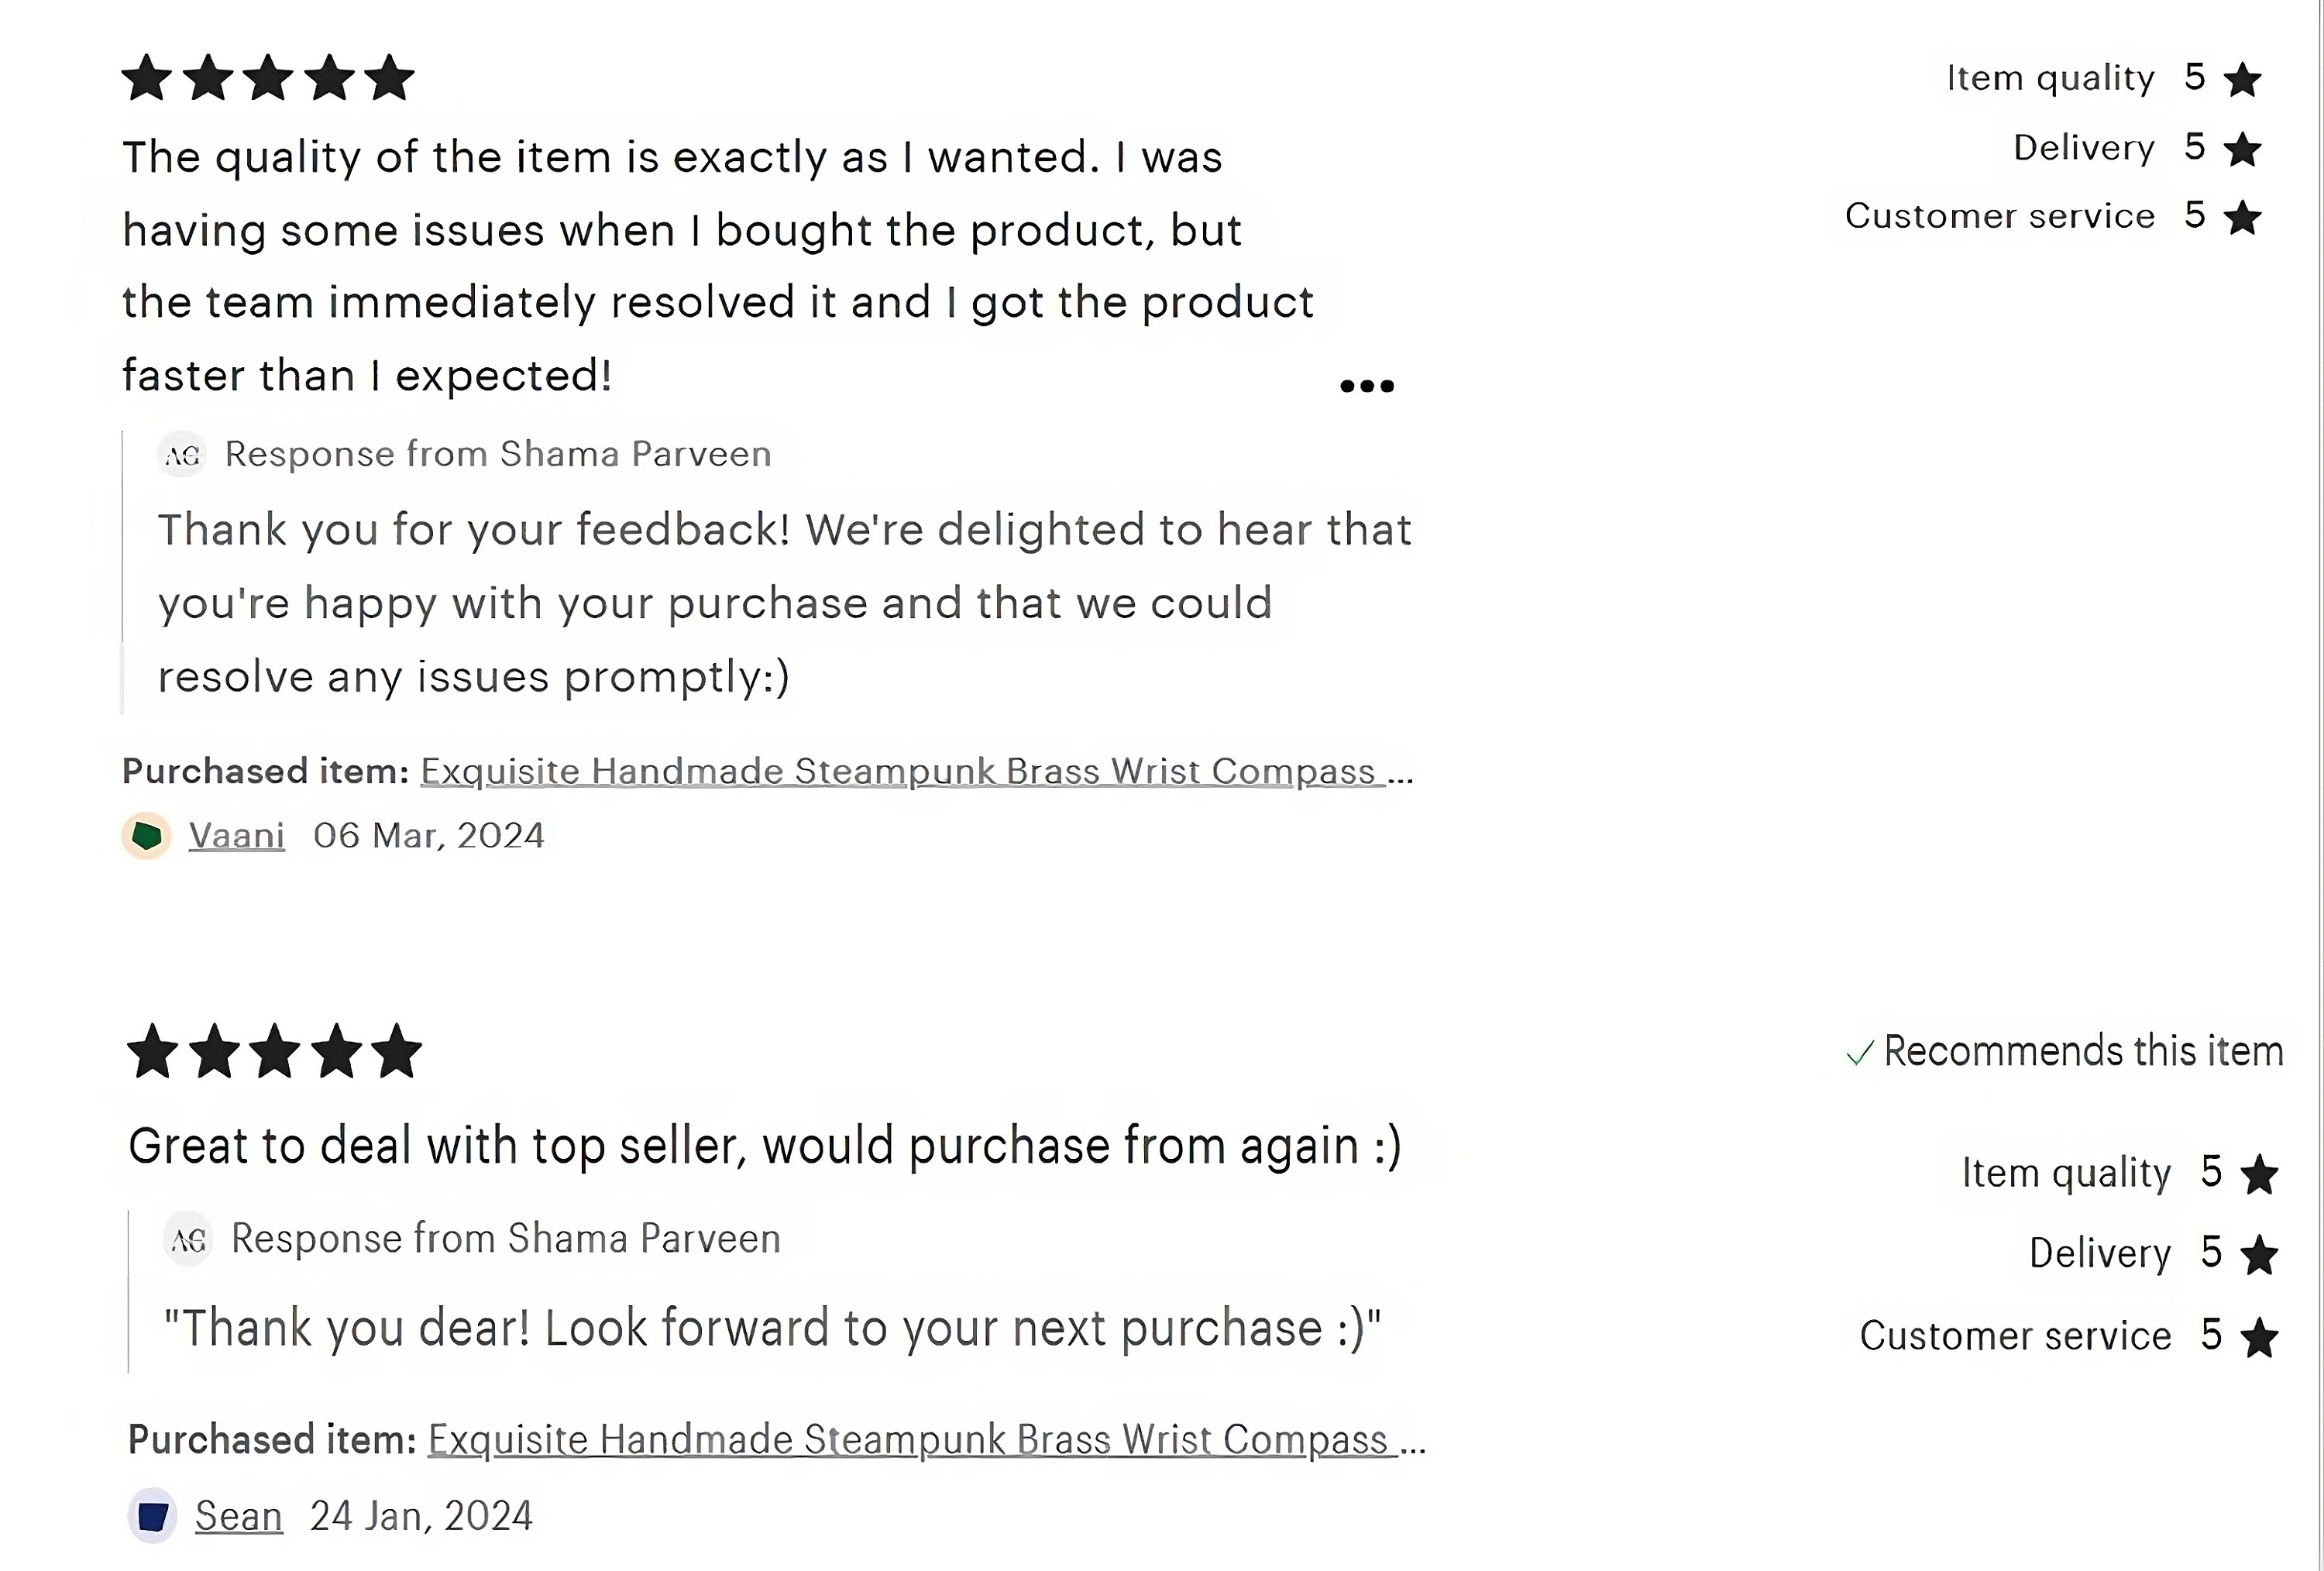Open purchased item link in Sean's review
Image resolution: width=2324 pixels, height=1571 pixels.
click(927, 1440)
